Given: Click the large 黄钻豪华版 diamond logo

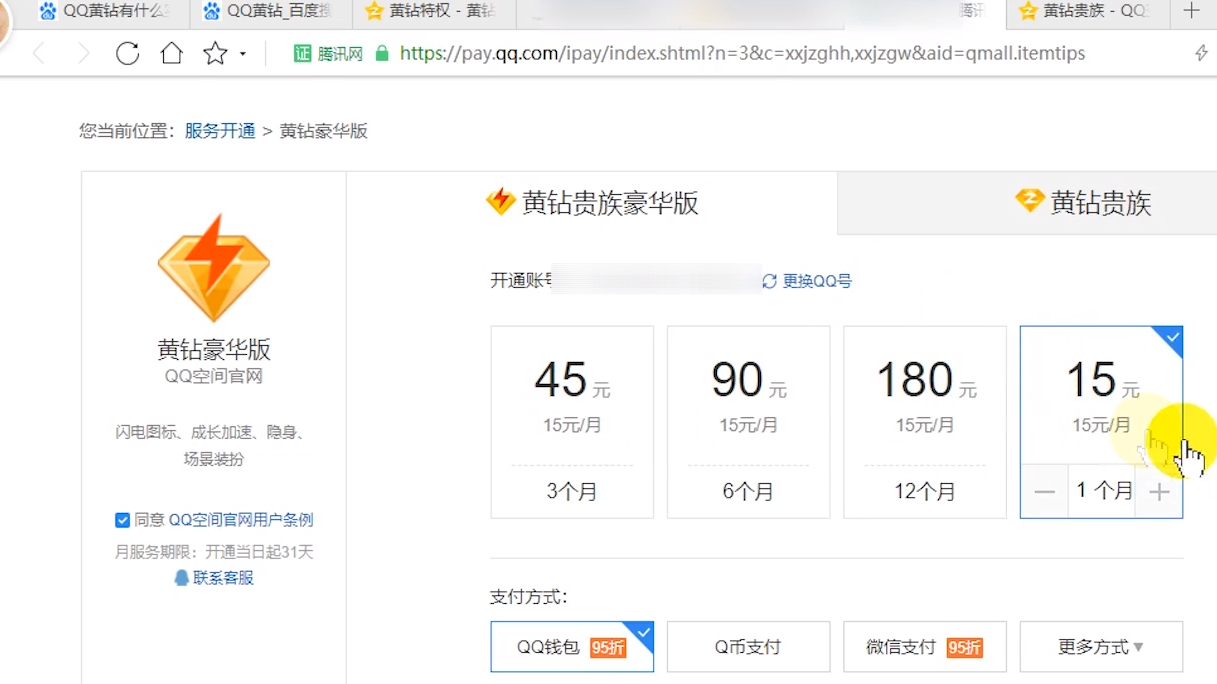Looking at the screenshot, I should click(x=213, y=267).
